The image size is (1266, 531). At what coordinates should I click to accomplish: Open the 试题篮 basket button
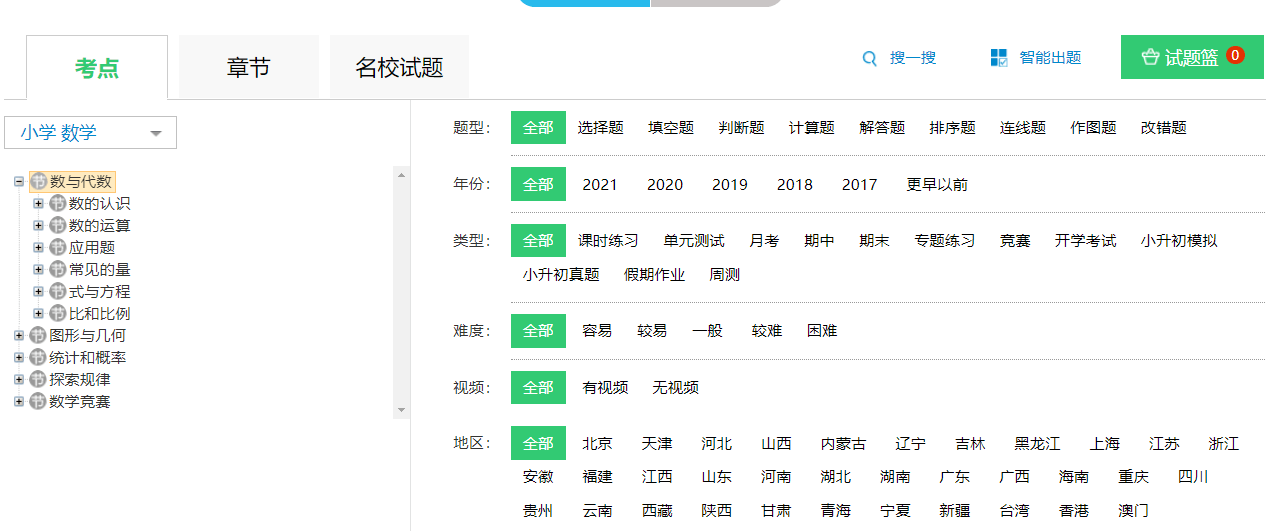coord(1192,57)
